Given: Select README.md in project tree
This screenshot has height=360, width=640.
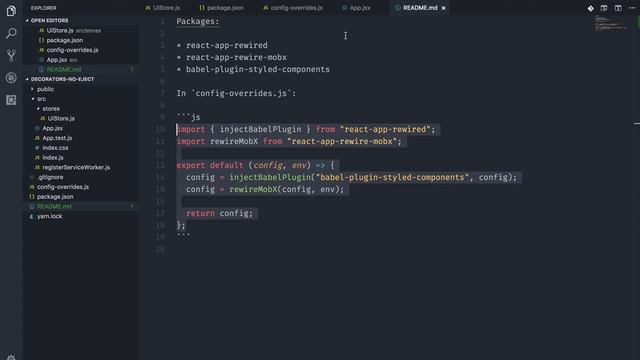Looking at the screenshot, I should (x=54, y=207).
